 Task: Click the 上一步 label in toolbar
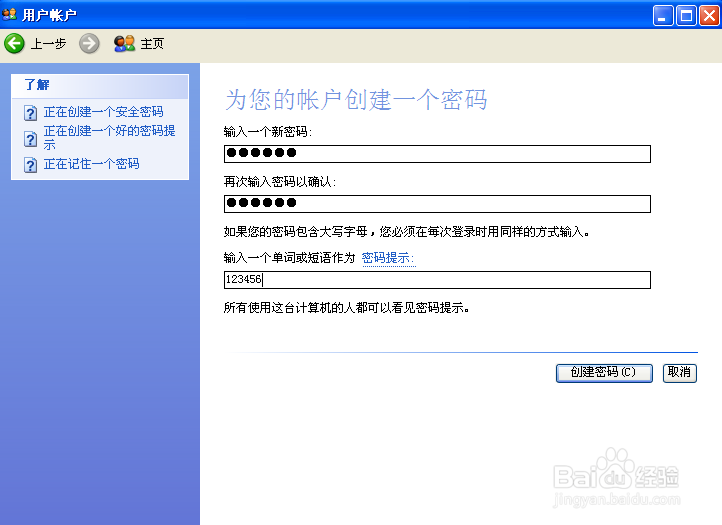[x=48, y=44]
